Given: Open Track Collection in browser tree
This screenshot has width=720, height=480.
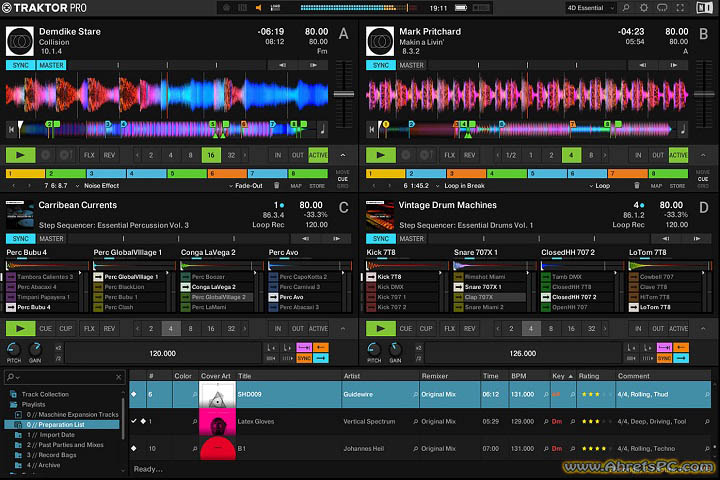Looking at the screenshot, I should [x=45, y=394].
